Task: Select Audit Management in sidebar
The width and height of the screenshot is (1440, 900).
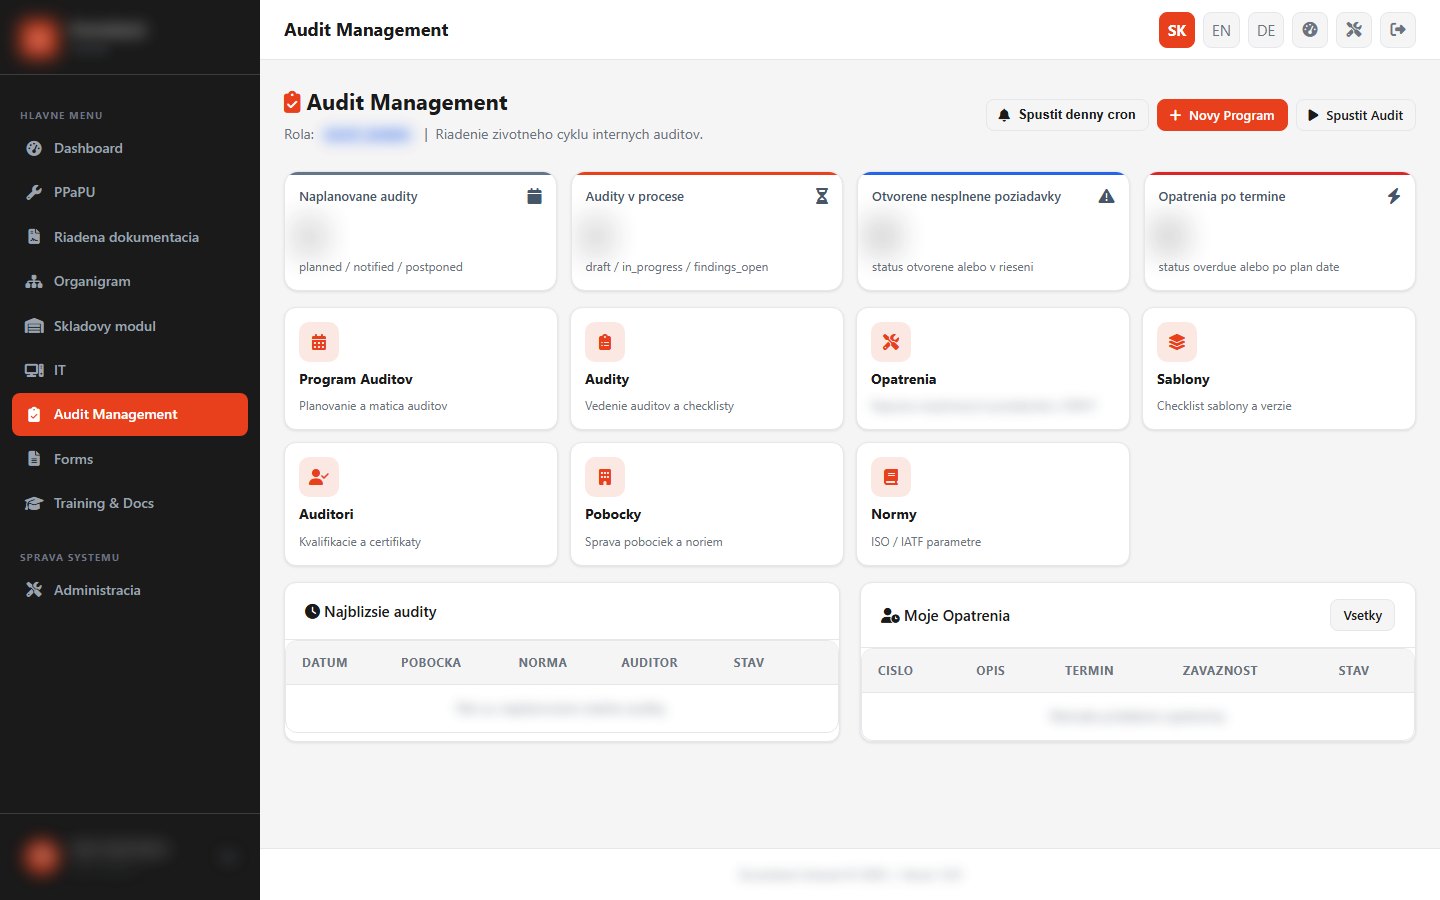Action: point(130,414)
